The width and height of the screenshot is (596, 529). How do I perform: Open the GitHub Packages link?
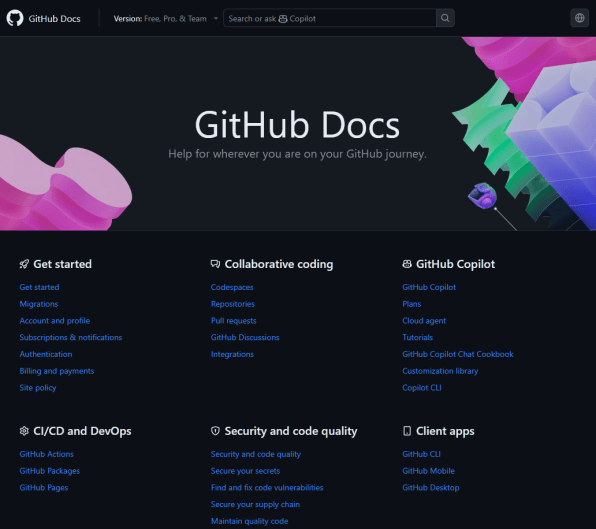(x=50, y=471)
